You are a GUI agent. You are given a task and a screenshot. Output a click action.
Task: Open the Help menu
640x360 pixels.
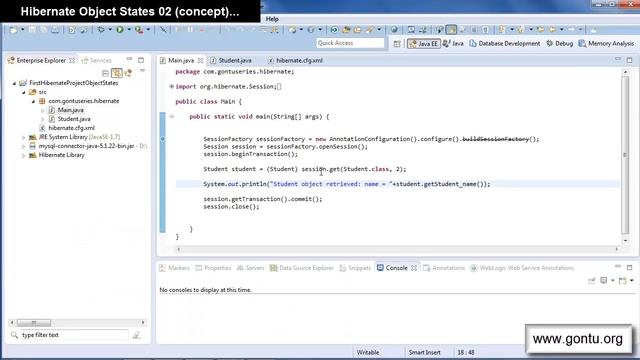coord(272,19)
